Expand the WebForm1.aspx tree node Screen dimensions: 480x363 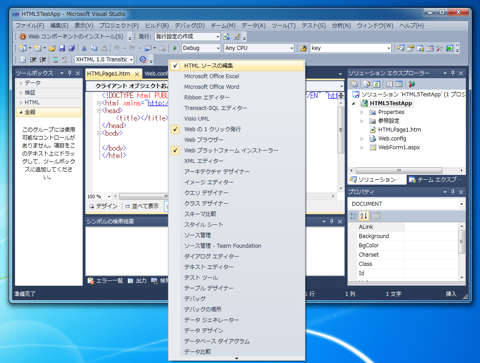(x=362, y=147)
